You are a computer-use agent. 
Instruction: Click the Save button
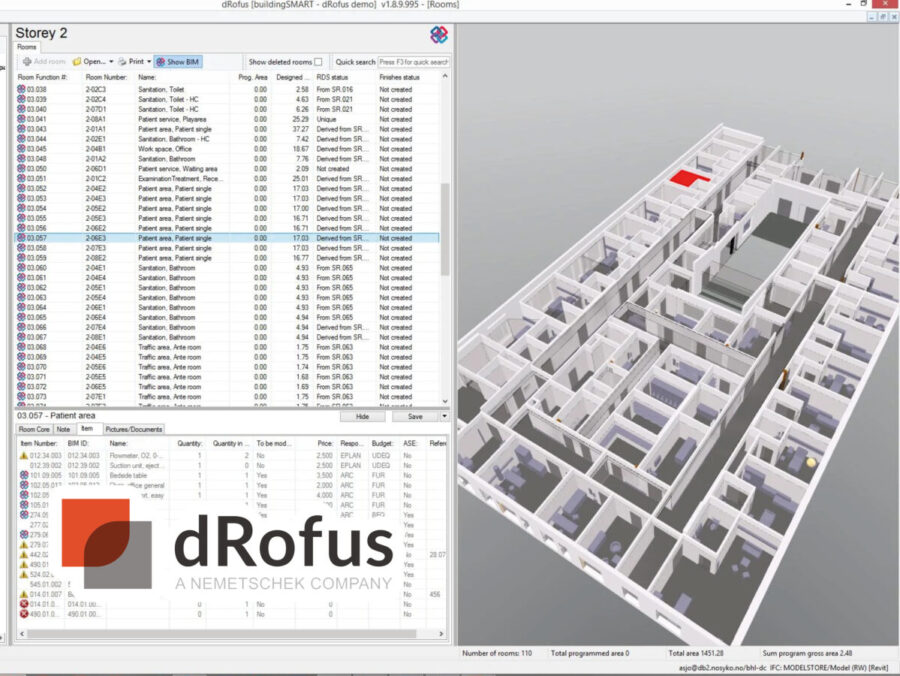(414, 416)
